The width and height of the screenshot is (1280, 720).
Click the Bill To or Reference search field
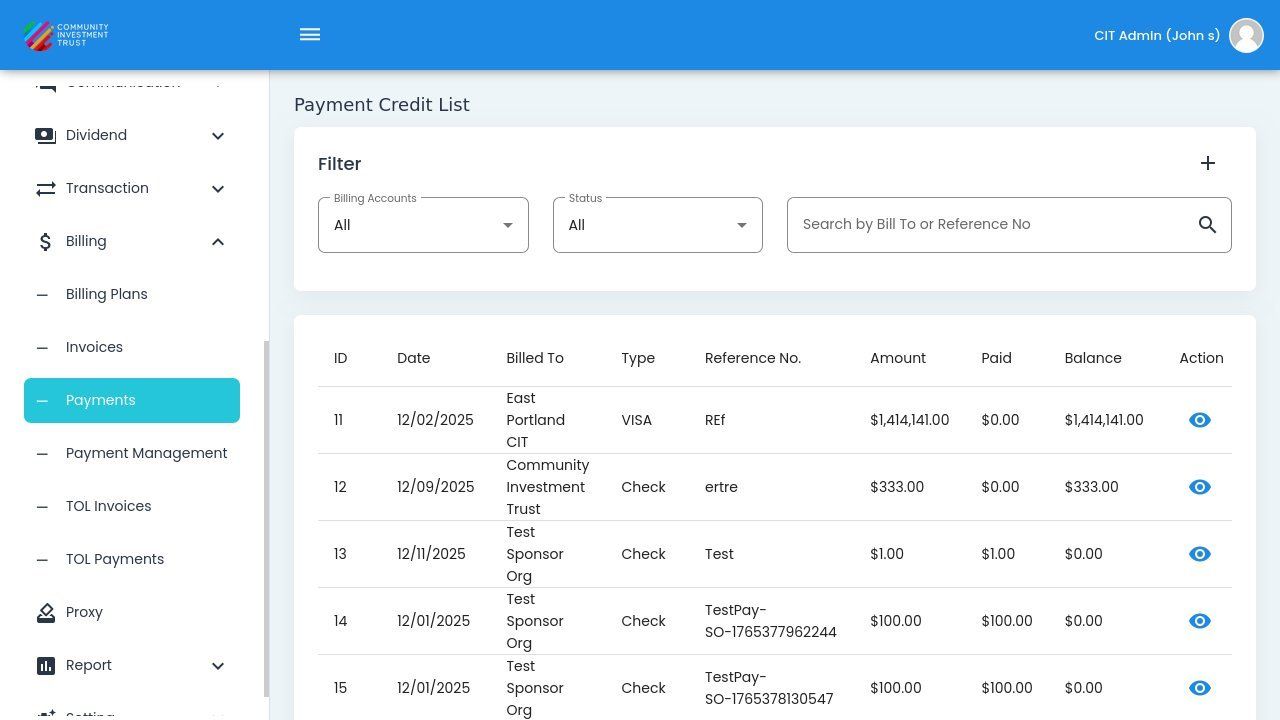(990, 225)
